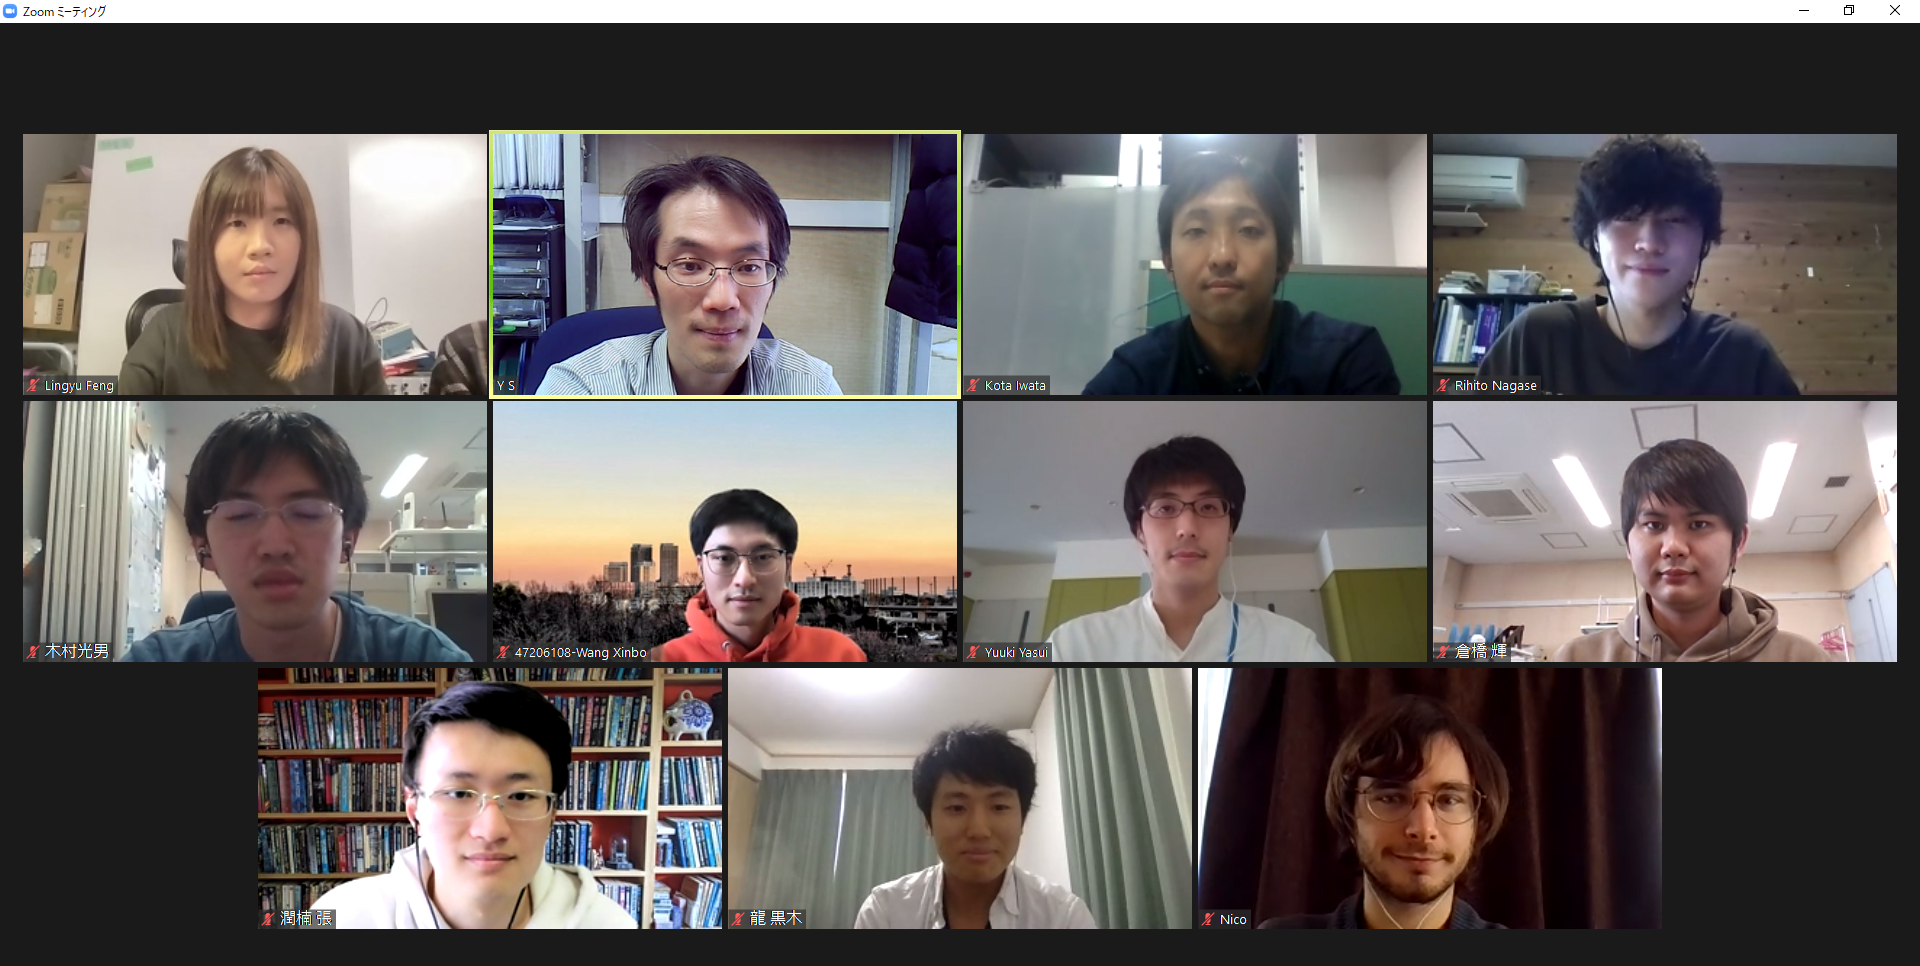This screenshot has width=1920, height=966.
Task: Select the 潤楠 張 video tile
Action: [x=490, y=799]
